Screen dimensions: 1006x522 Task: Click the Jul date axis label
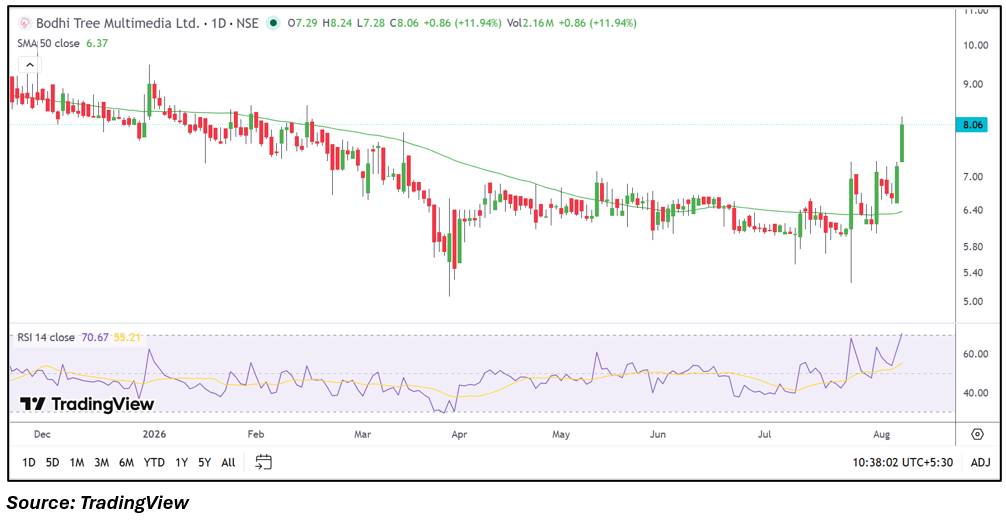764,434
